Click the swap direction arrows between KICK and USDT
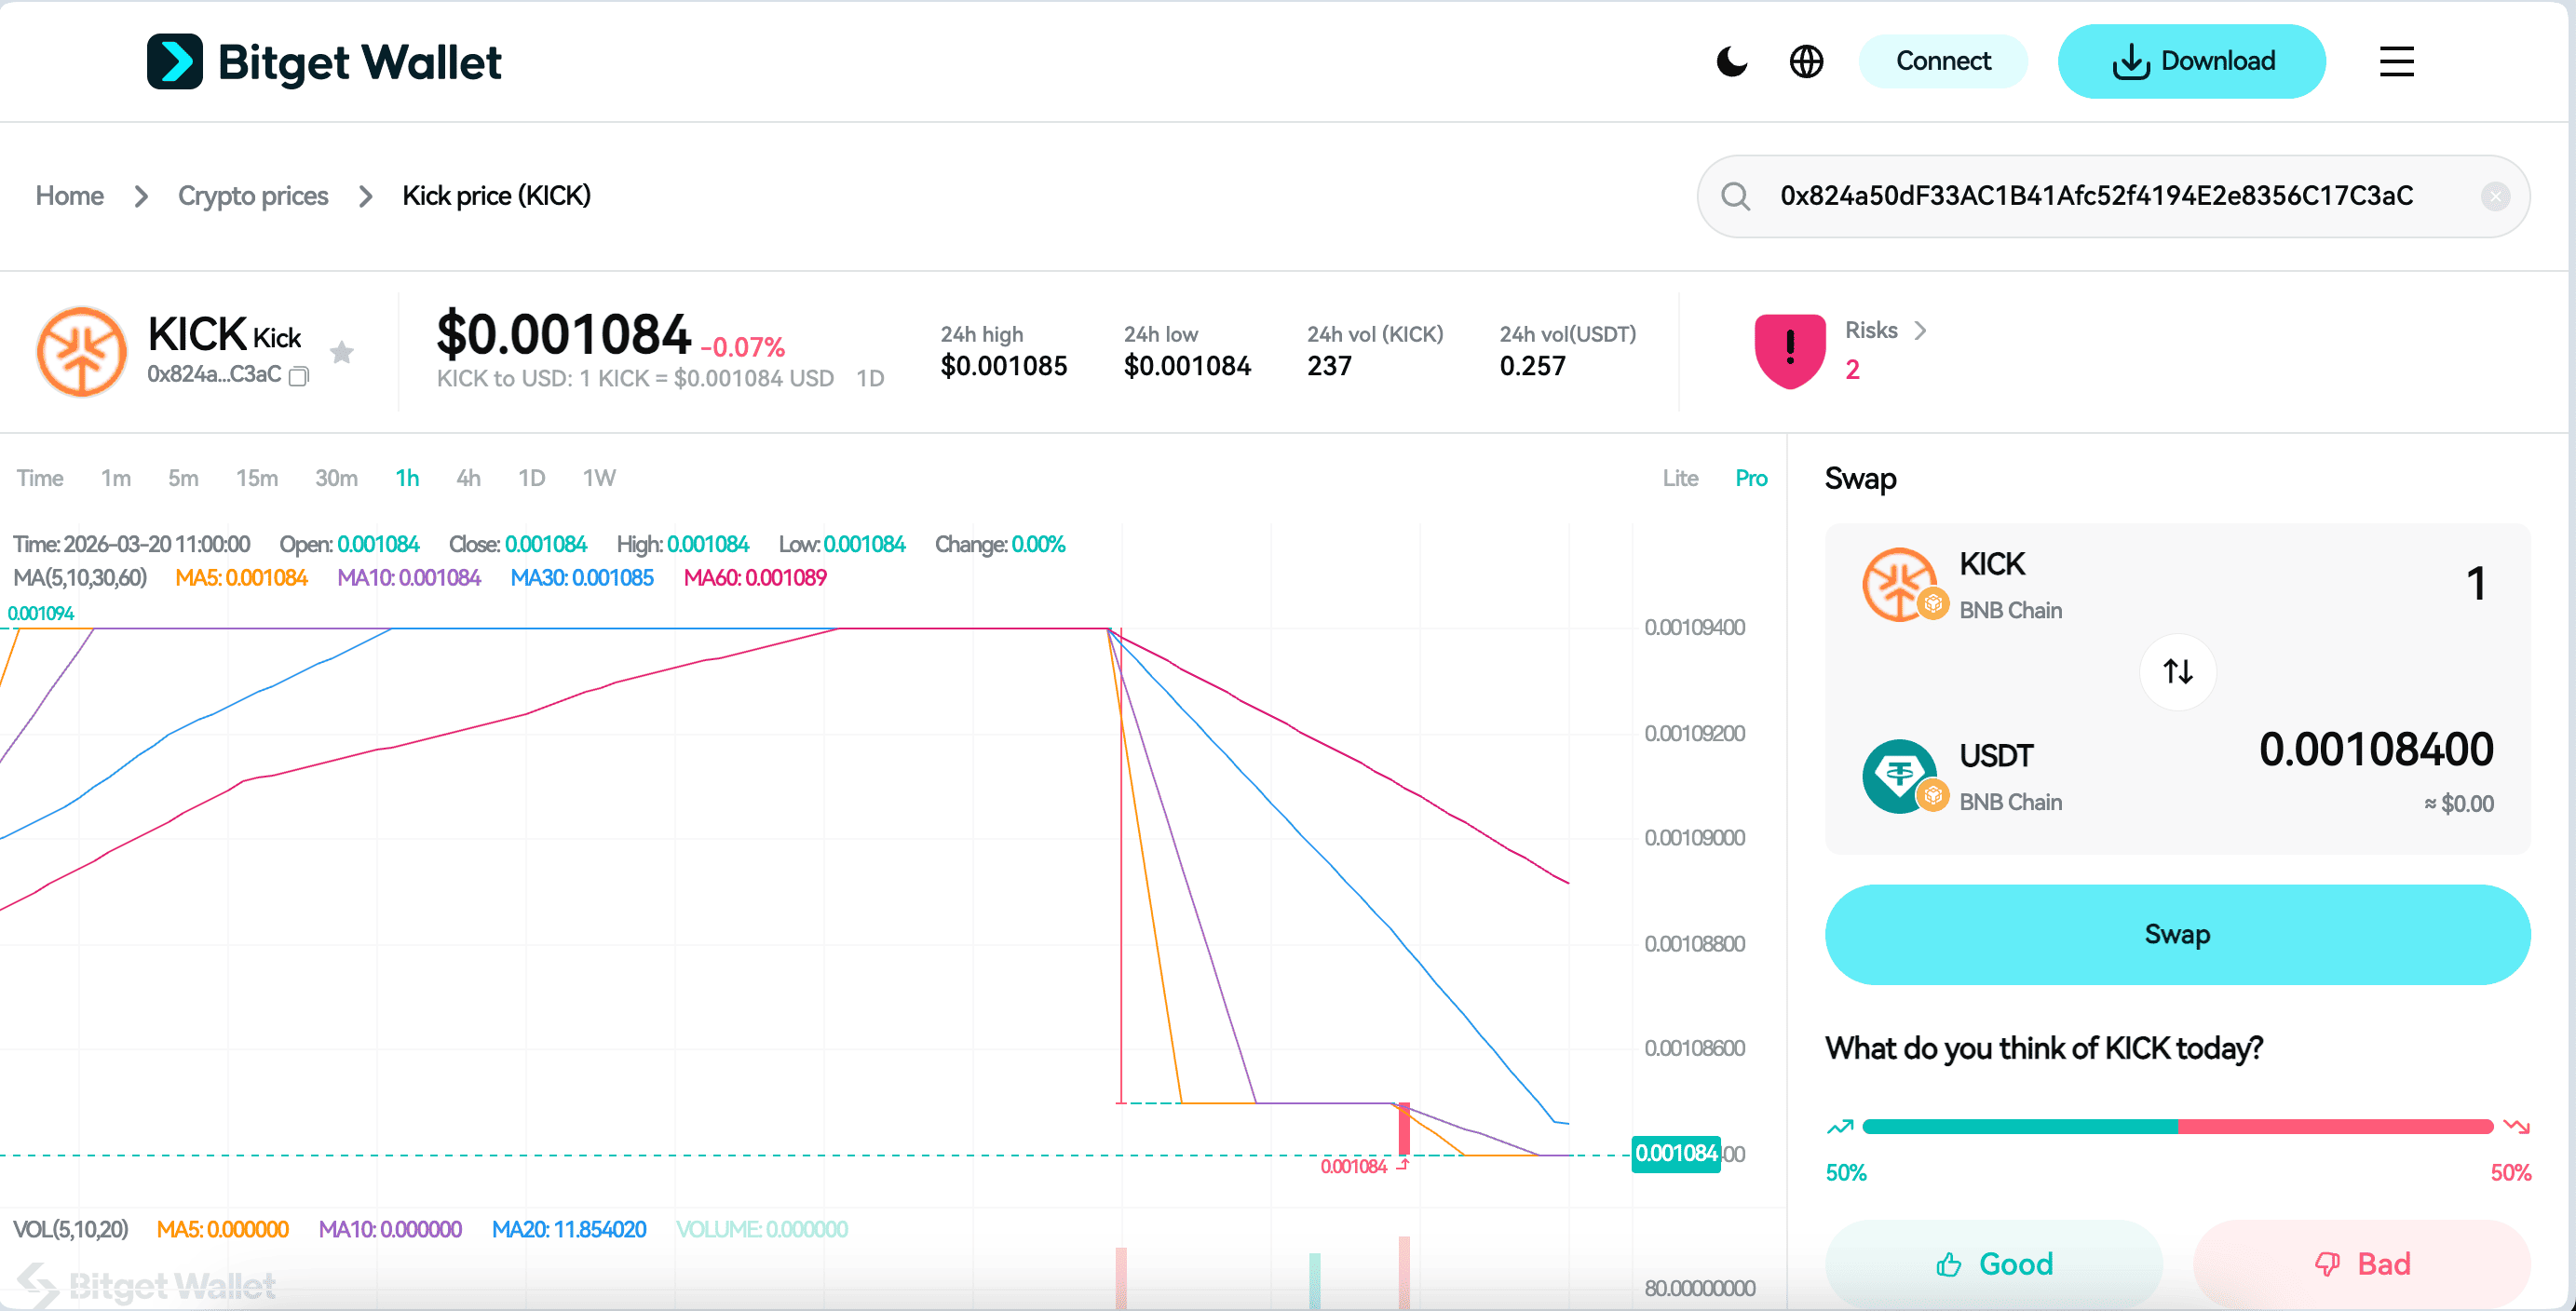Image resolution: width=2576 pixels, height=1311 pixels. 2177,671
